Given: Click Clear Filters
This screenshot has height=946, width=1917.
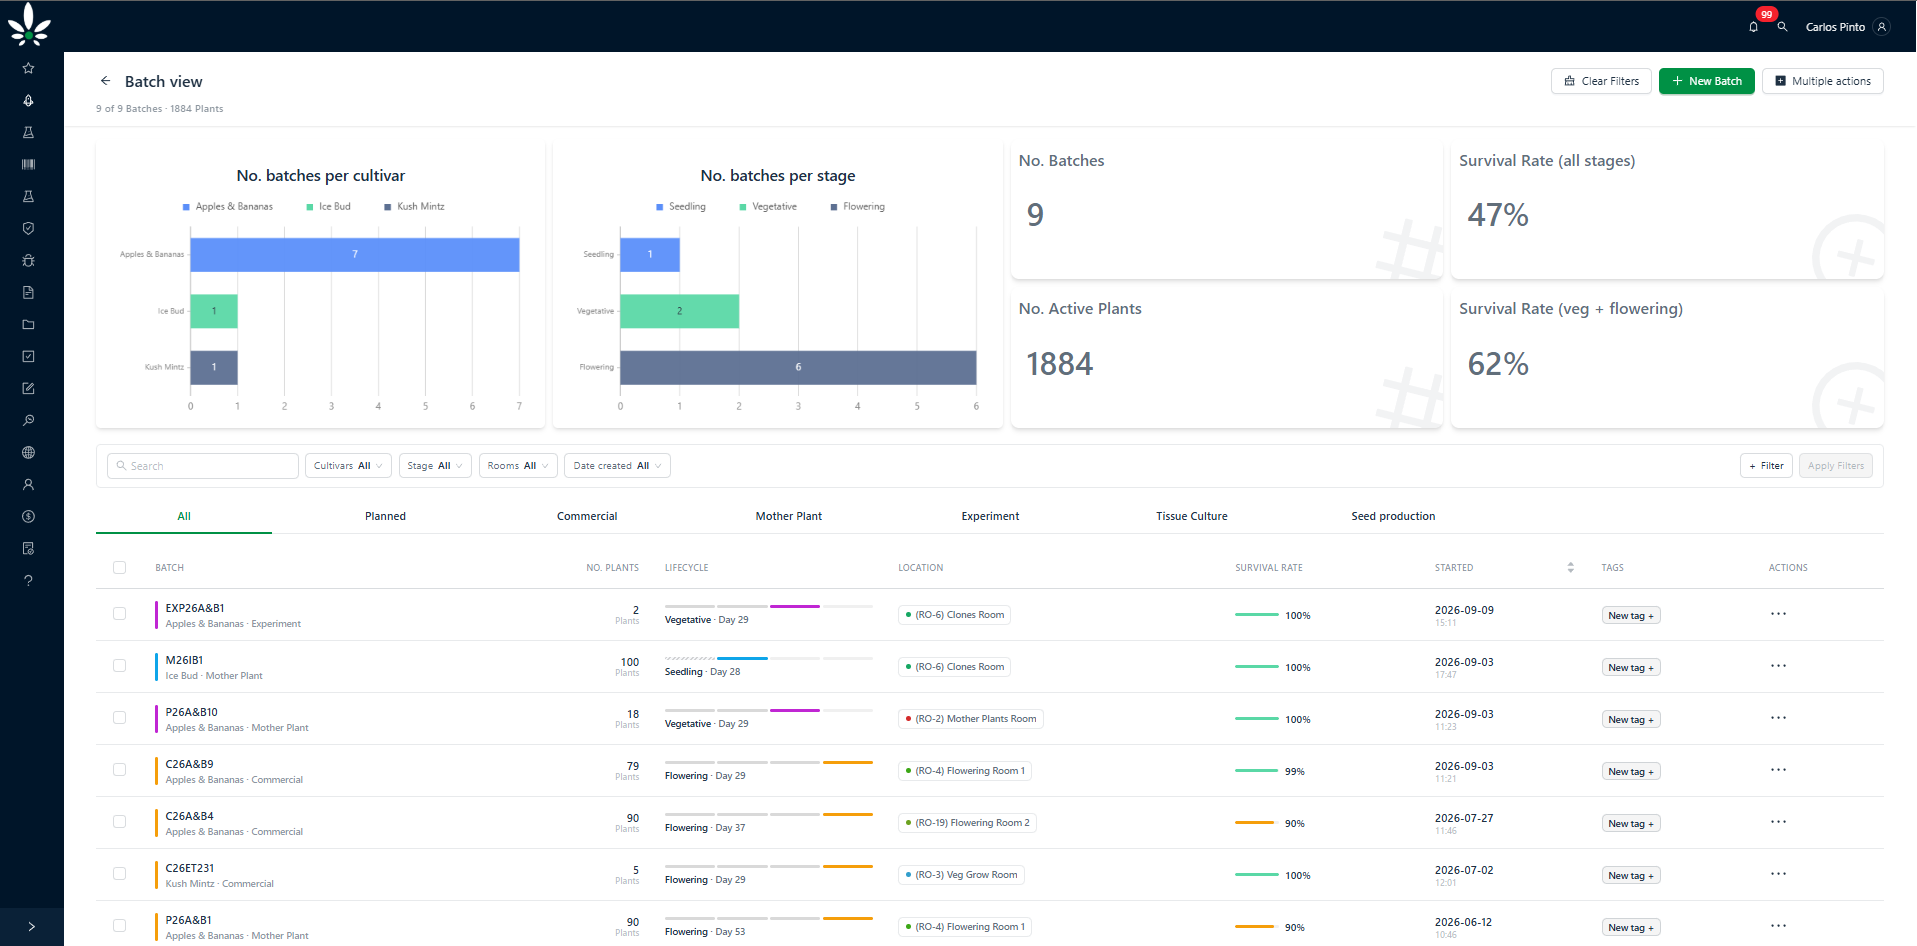Looking at the screenshot, I should [x=1601, y=81].
